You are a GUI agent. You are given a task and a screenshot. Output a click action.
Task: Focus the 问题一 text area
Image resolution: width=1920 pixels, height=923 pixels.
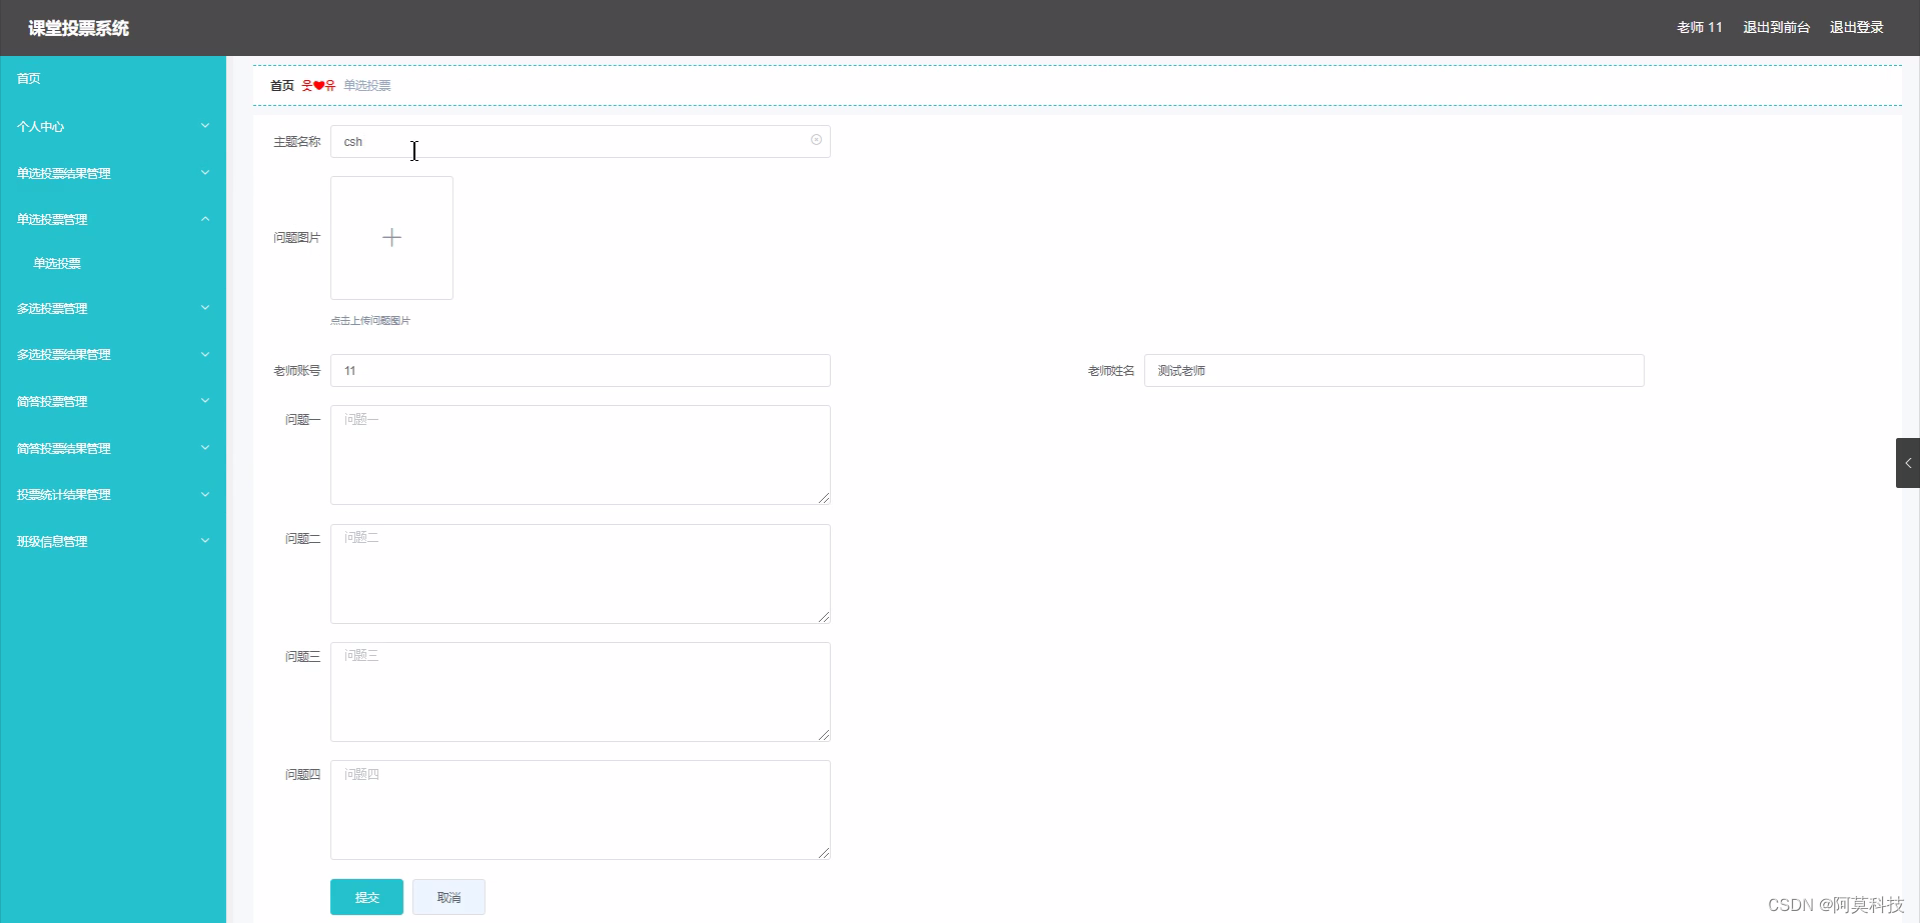click(580, 455)
